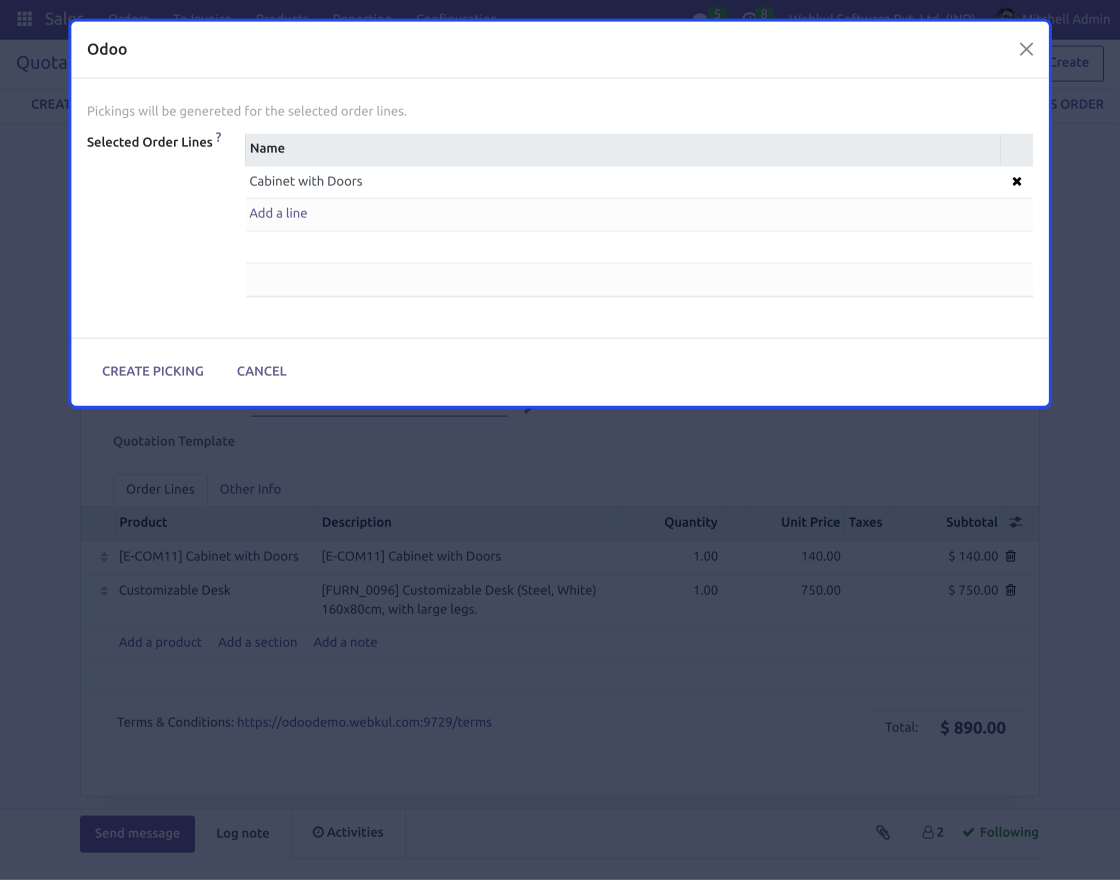Click the $ 890.00 total amount
The height and width of the screenshot is (880, 1120).
point(973,728)
